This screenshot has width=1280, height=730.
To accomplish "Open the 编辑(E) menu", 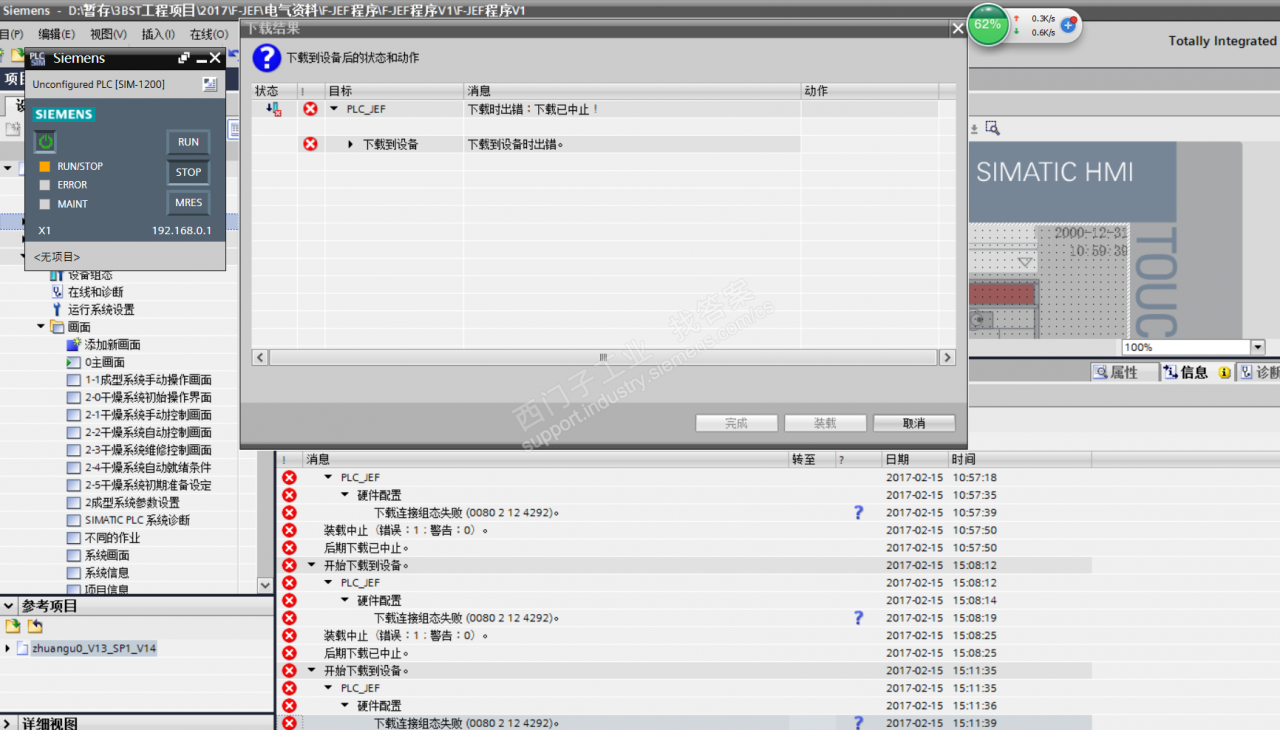I will click(x=57, y=34).
